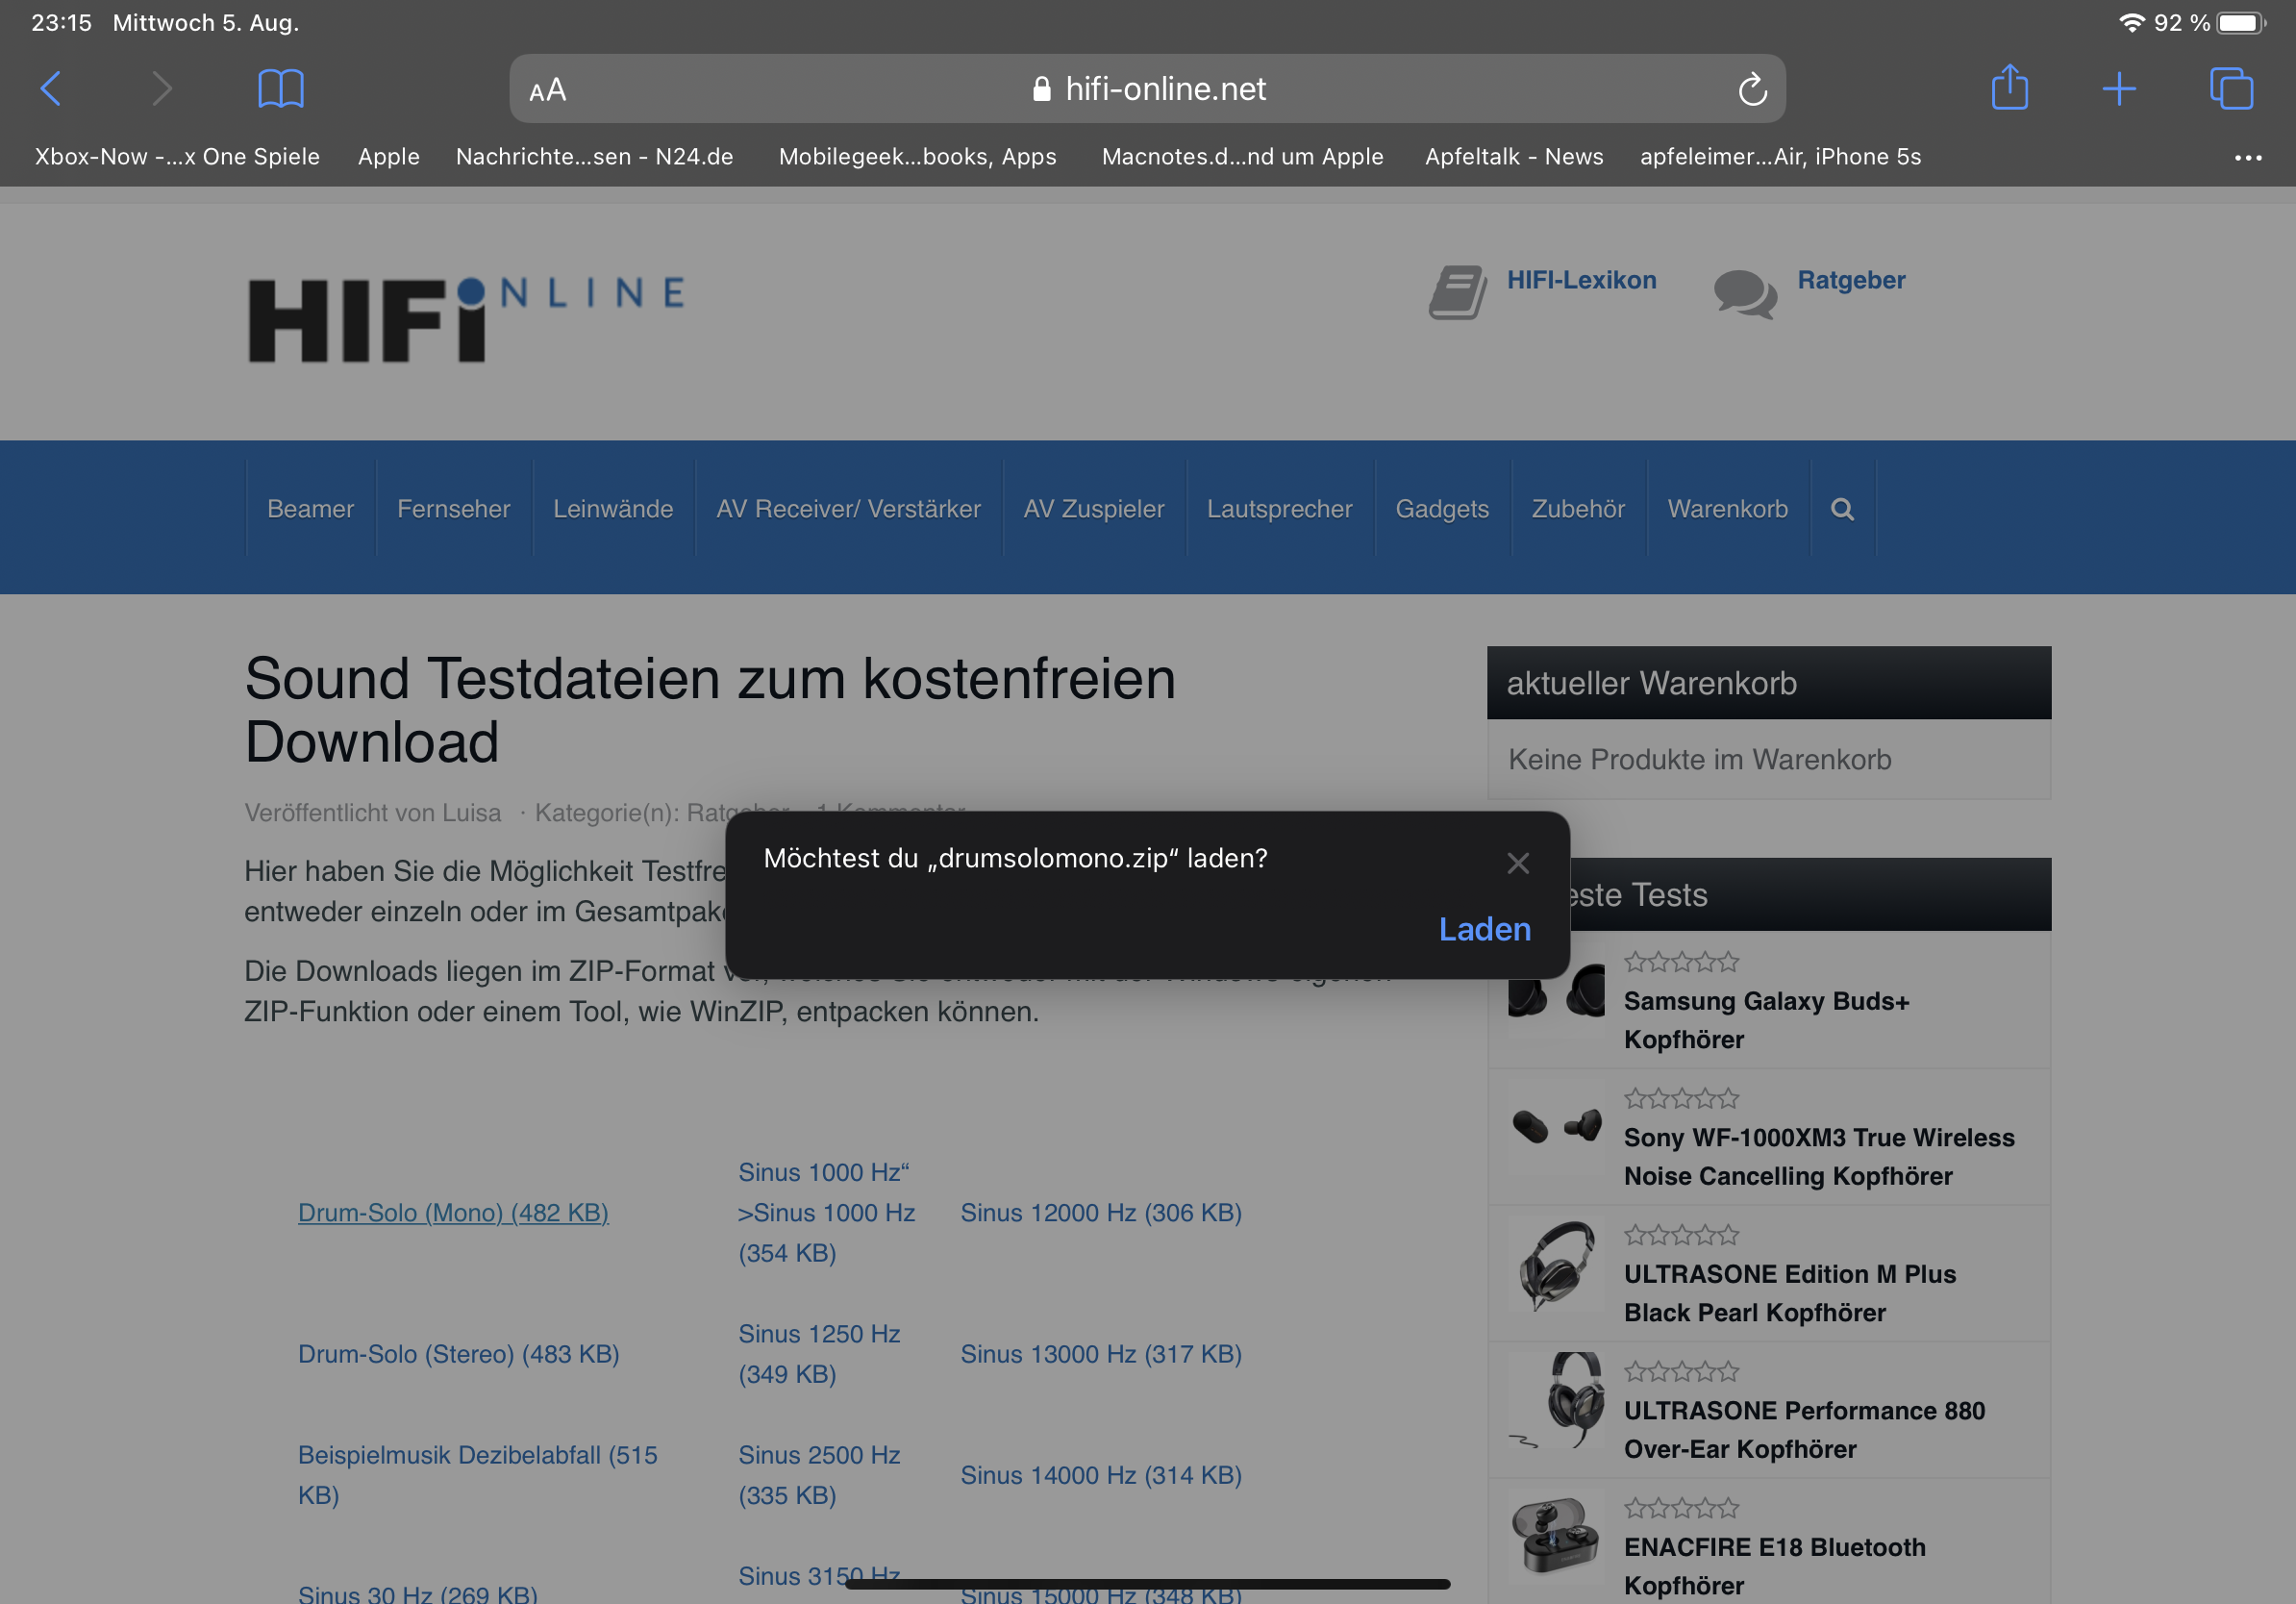Open Drum-Solo (Stereo) download link

click(x=458, y=1353)
